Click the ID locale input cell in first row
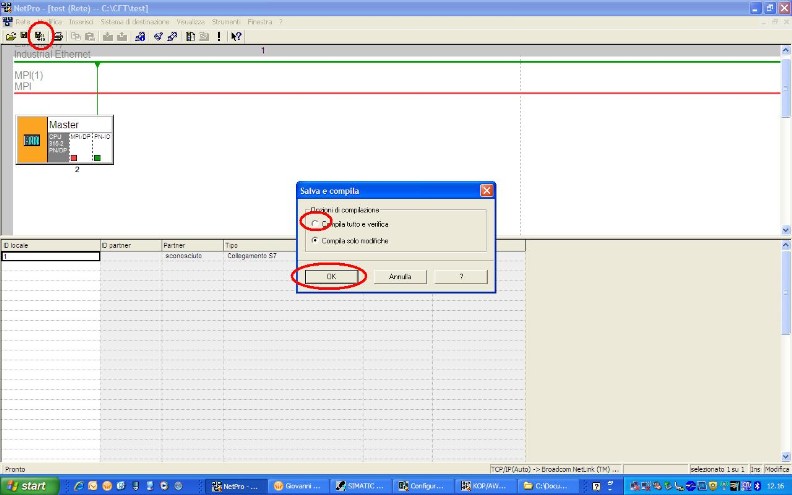This screenshot has height=495, width=792. [51, 256]
